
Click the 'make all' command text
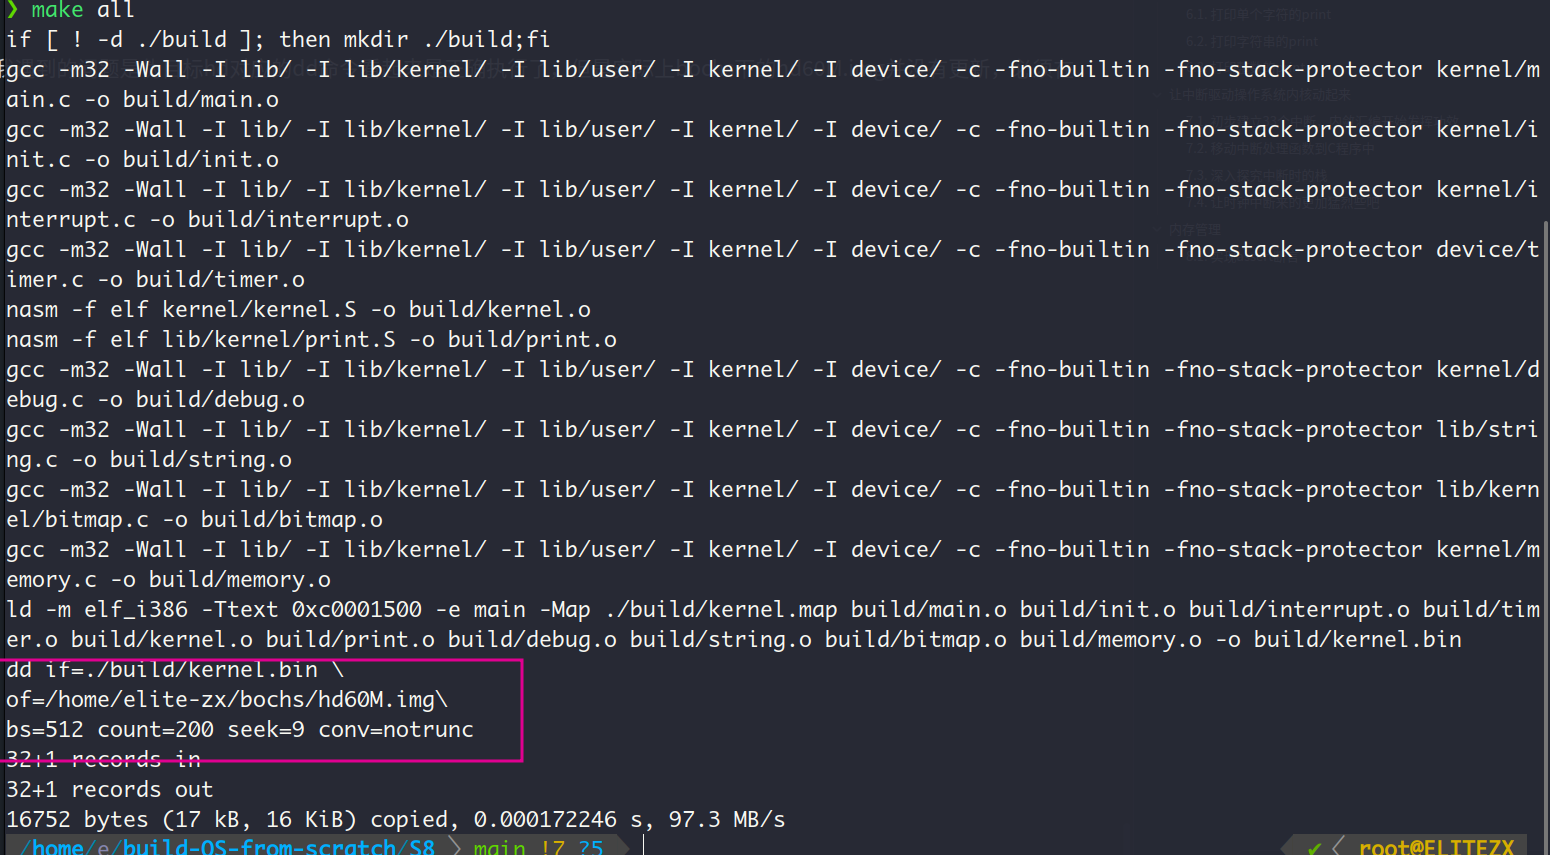pyautogui.click(x=83, y=10)
